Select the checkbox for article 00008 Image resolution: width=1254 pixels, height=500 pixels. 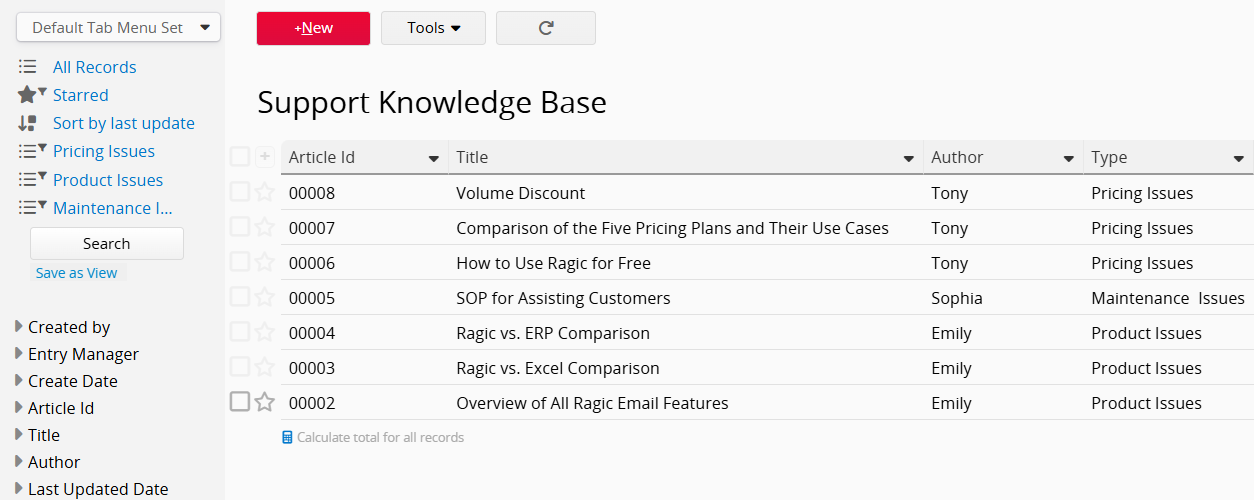point(240,192)
